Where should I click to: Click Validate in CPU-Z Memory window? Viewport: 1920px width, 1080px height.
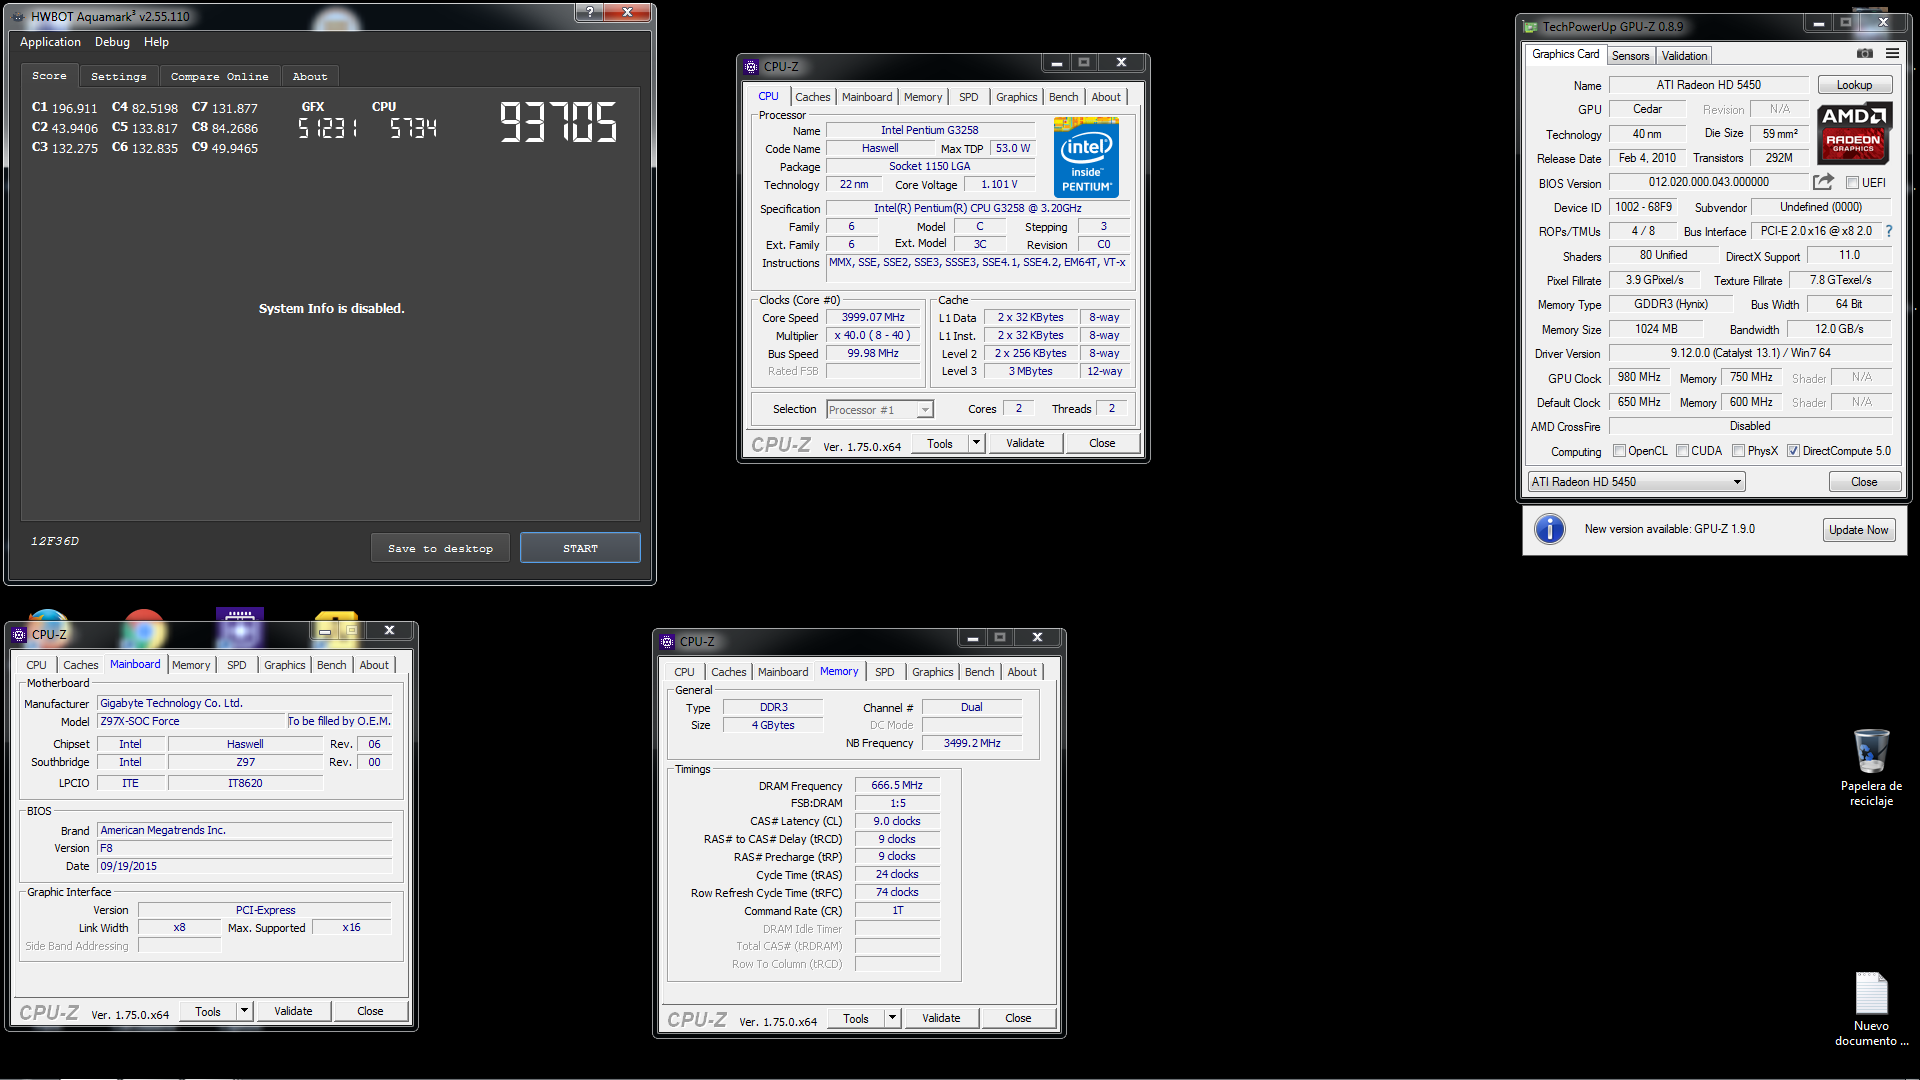click(x=941, y=1018)
